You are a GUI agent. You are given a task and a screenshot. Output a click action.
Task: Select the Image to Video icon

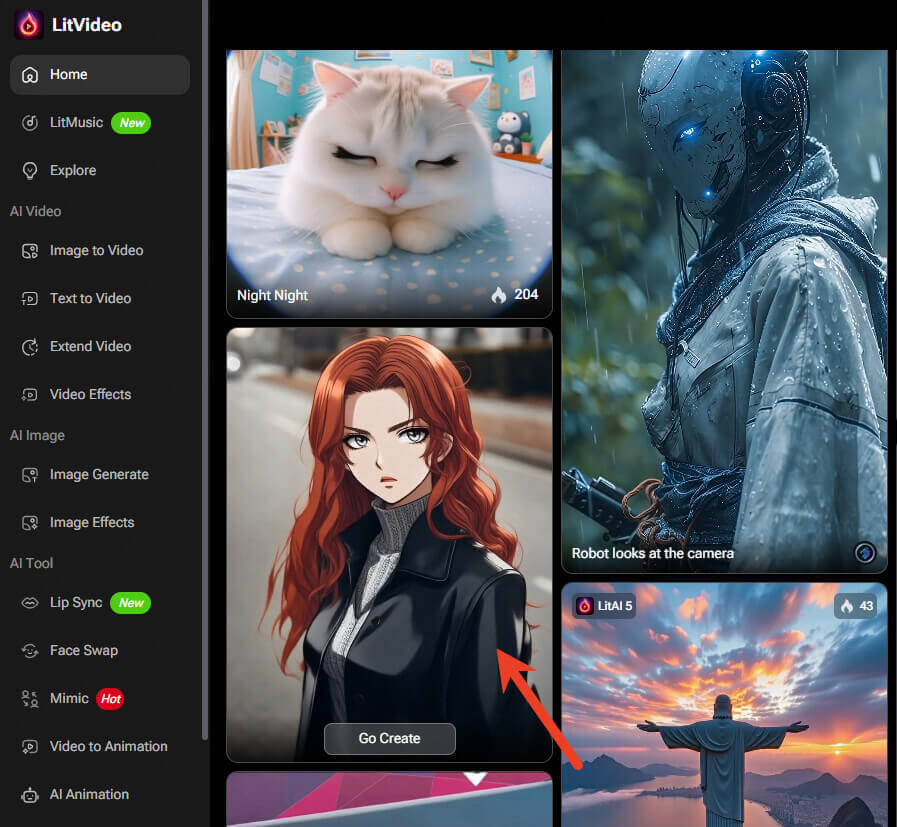pos(30,251)
